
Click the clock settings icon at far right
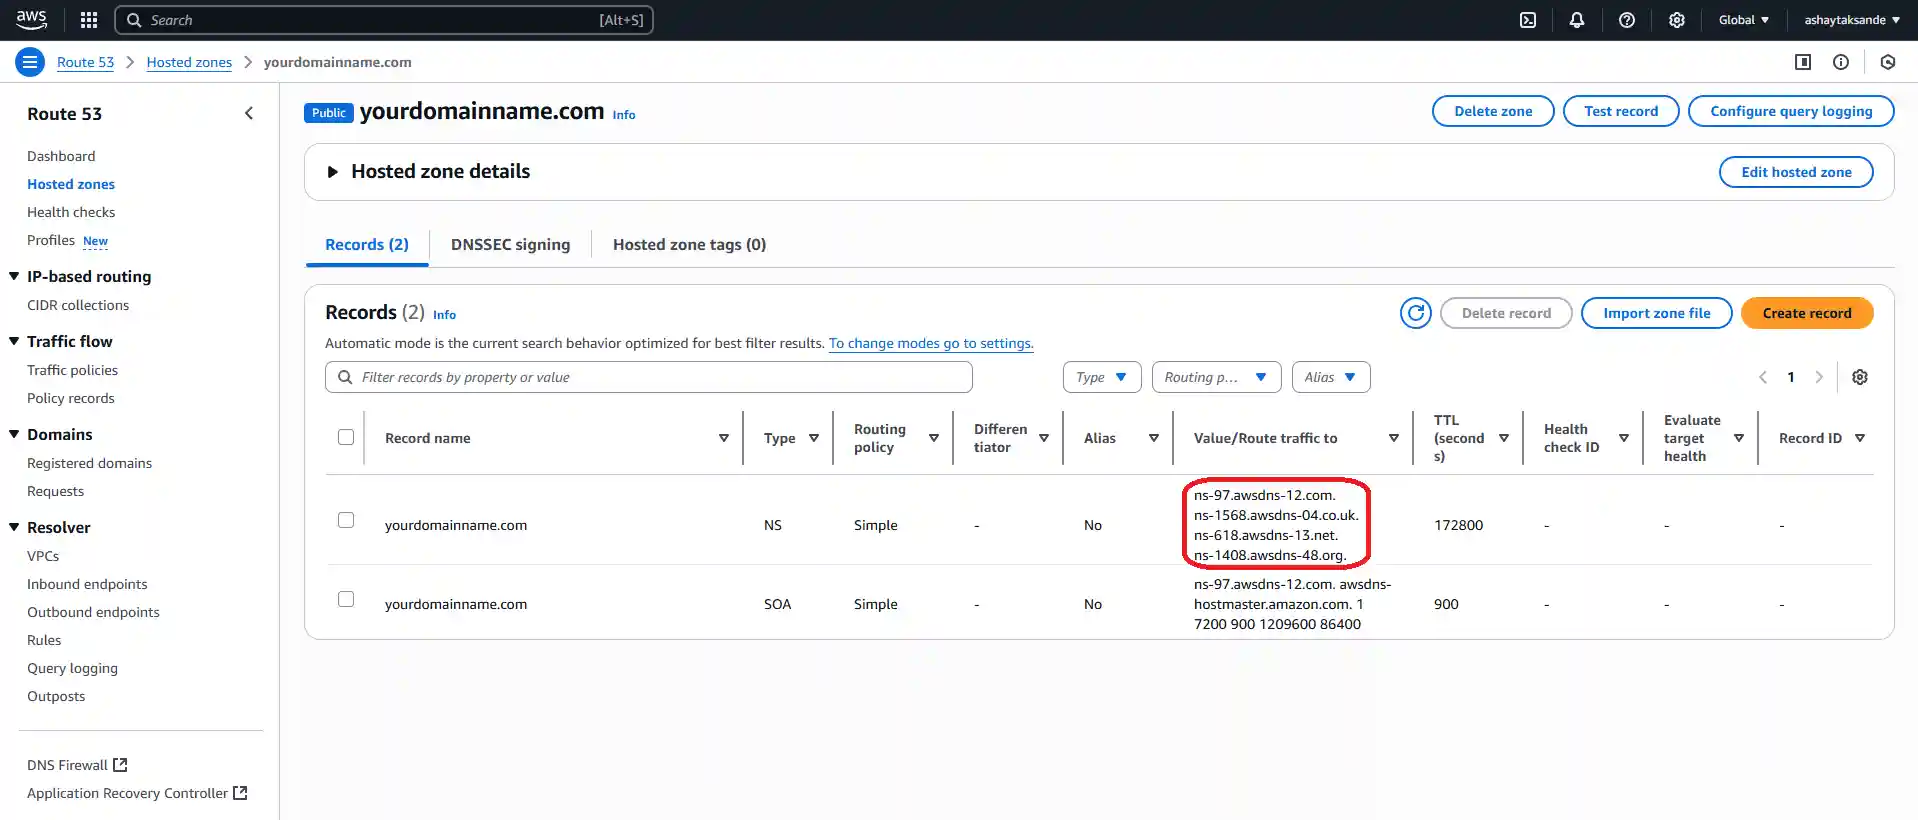tap(1888, 62)
